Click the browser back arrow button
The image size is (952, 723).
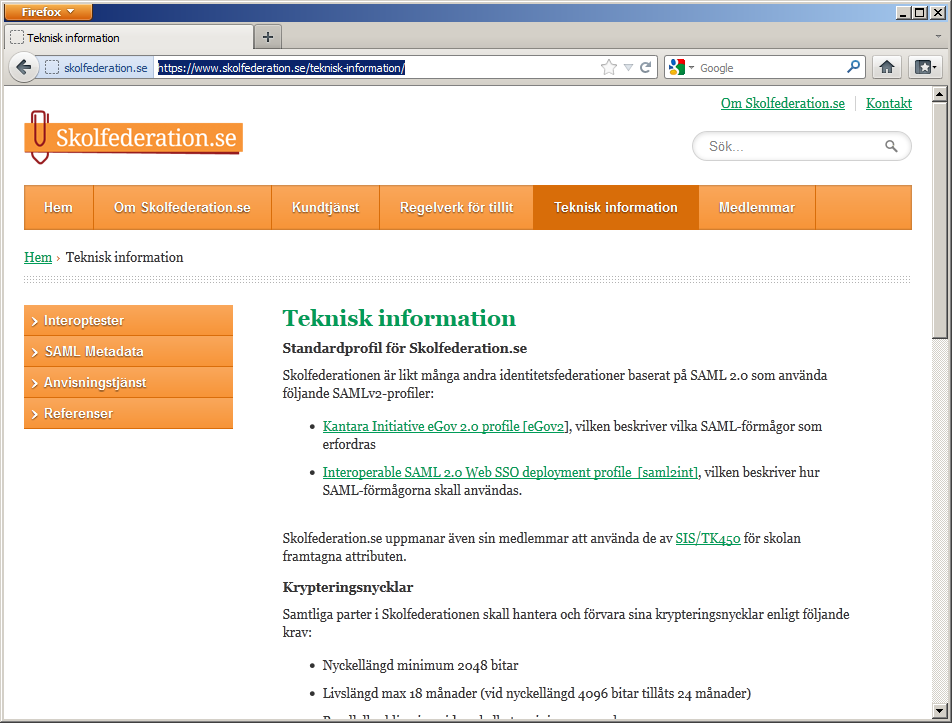point(24,67)
